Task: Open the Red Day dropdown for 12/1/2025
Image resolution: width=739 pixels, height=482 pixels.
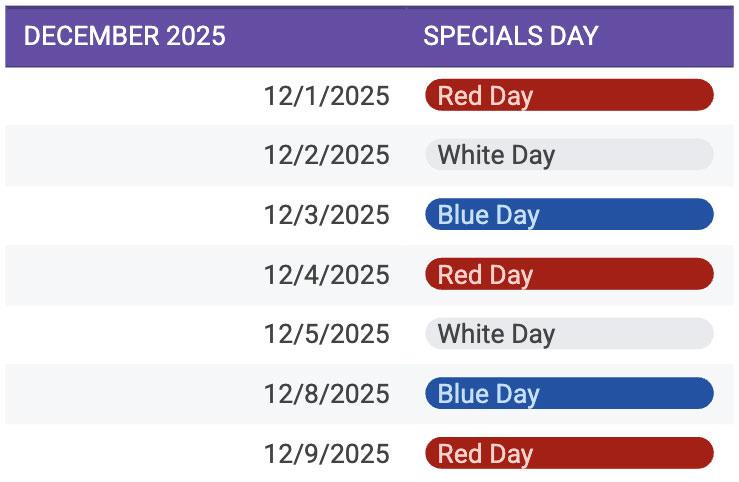Action: pyautogui.click(x=569, y=95)
